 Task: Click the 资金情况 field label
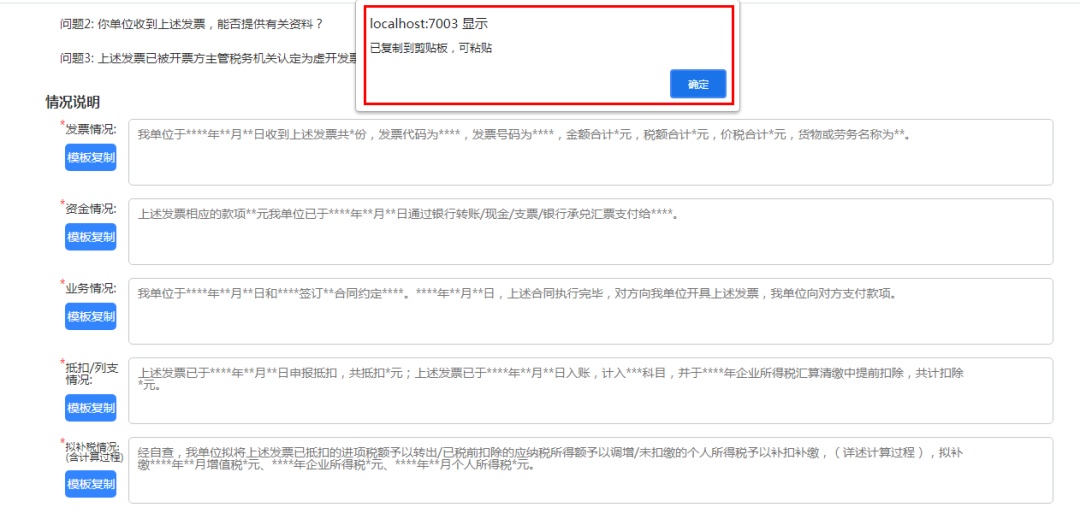coord(91,209)
